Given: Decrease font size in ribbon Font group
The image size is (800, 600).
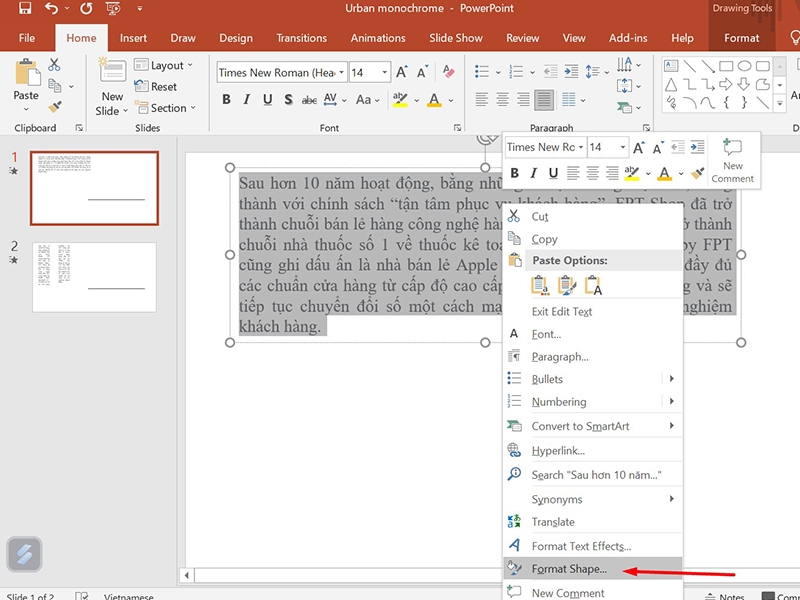Looking at the screenshot, I should (422, 72).
